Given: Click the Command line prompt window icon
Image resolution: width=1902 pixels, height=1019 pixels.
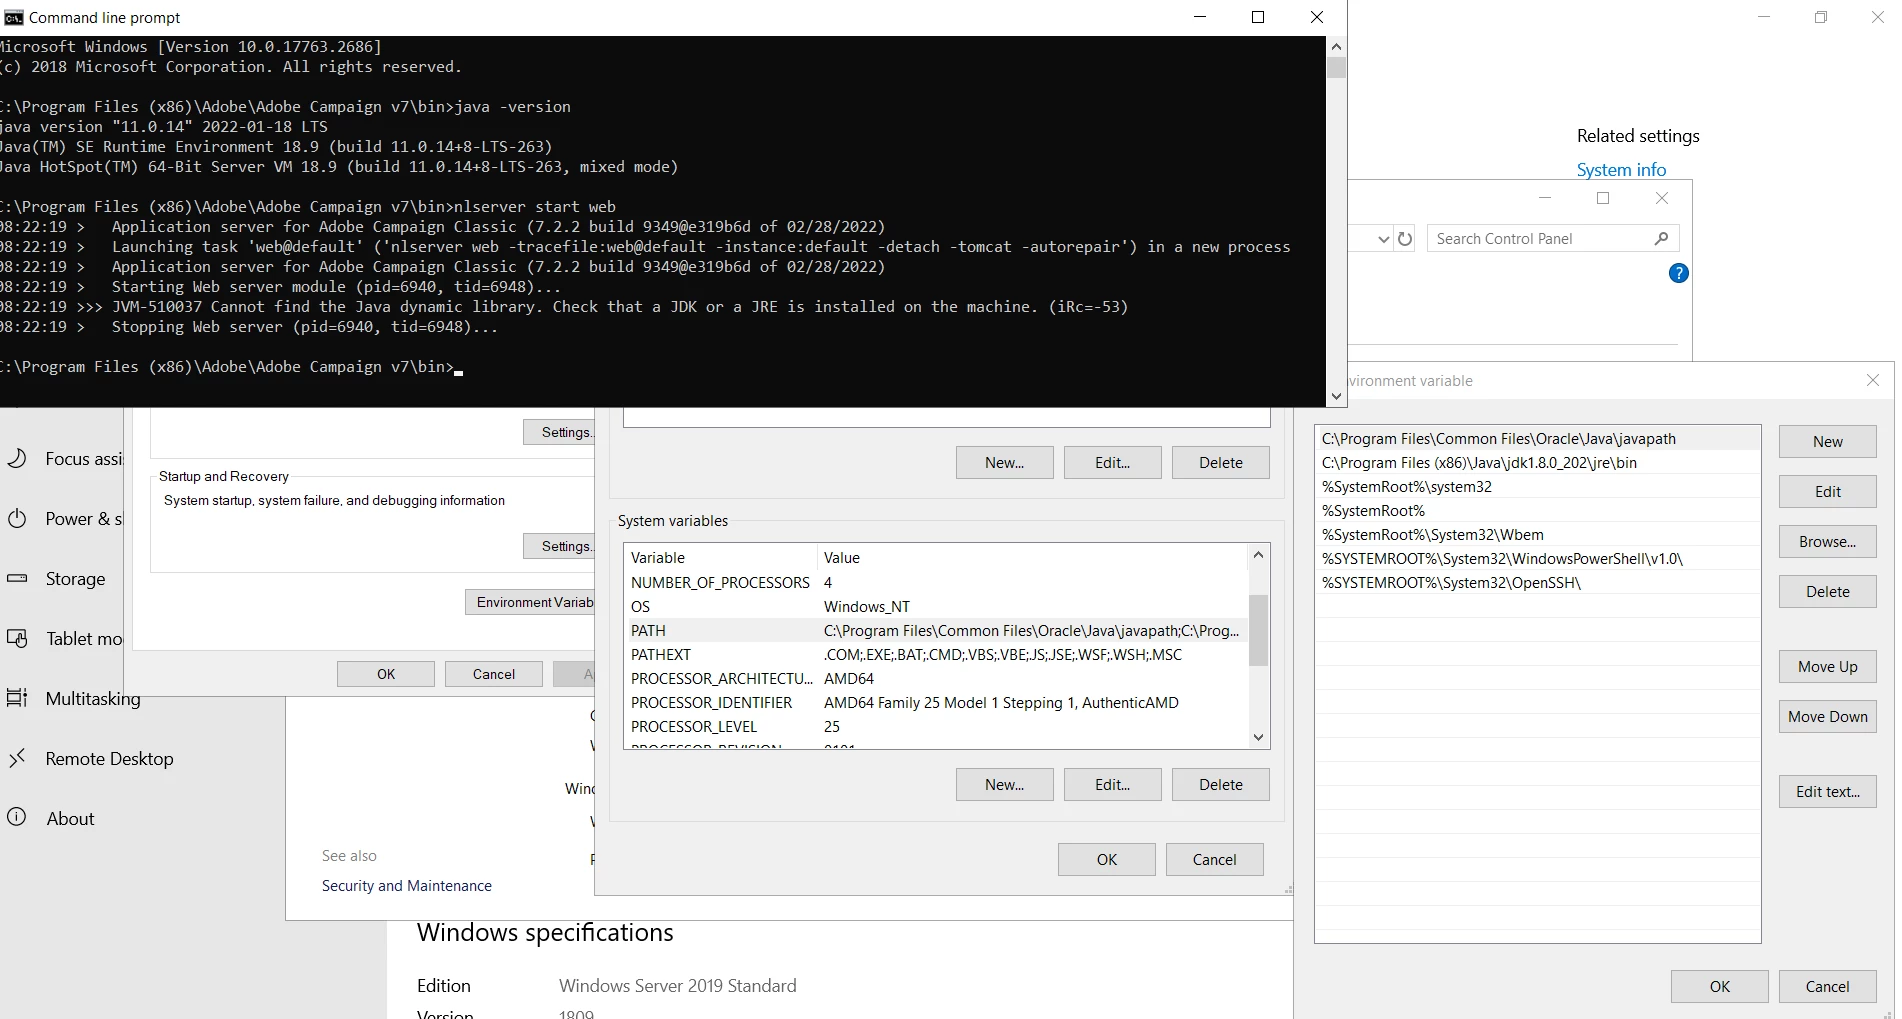Looking at the screenshot, I should click(x=13, y=17).
